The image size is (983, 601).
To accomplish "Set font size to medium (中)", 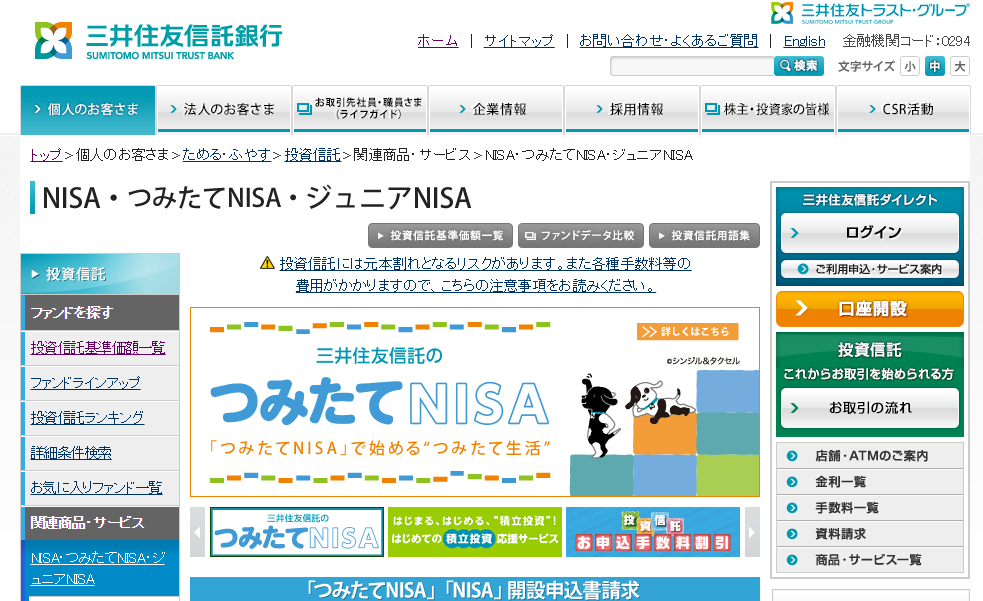I will 935,66.
